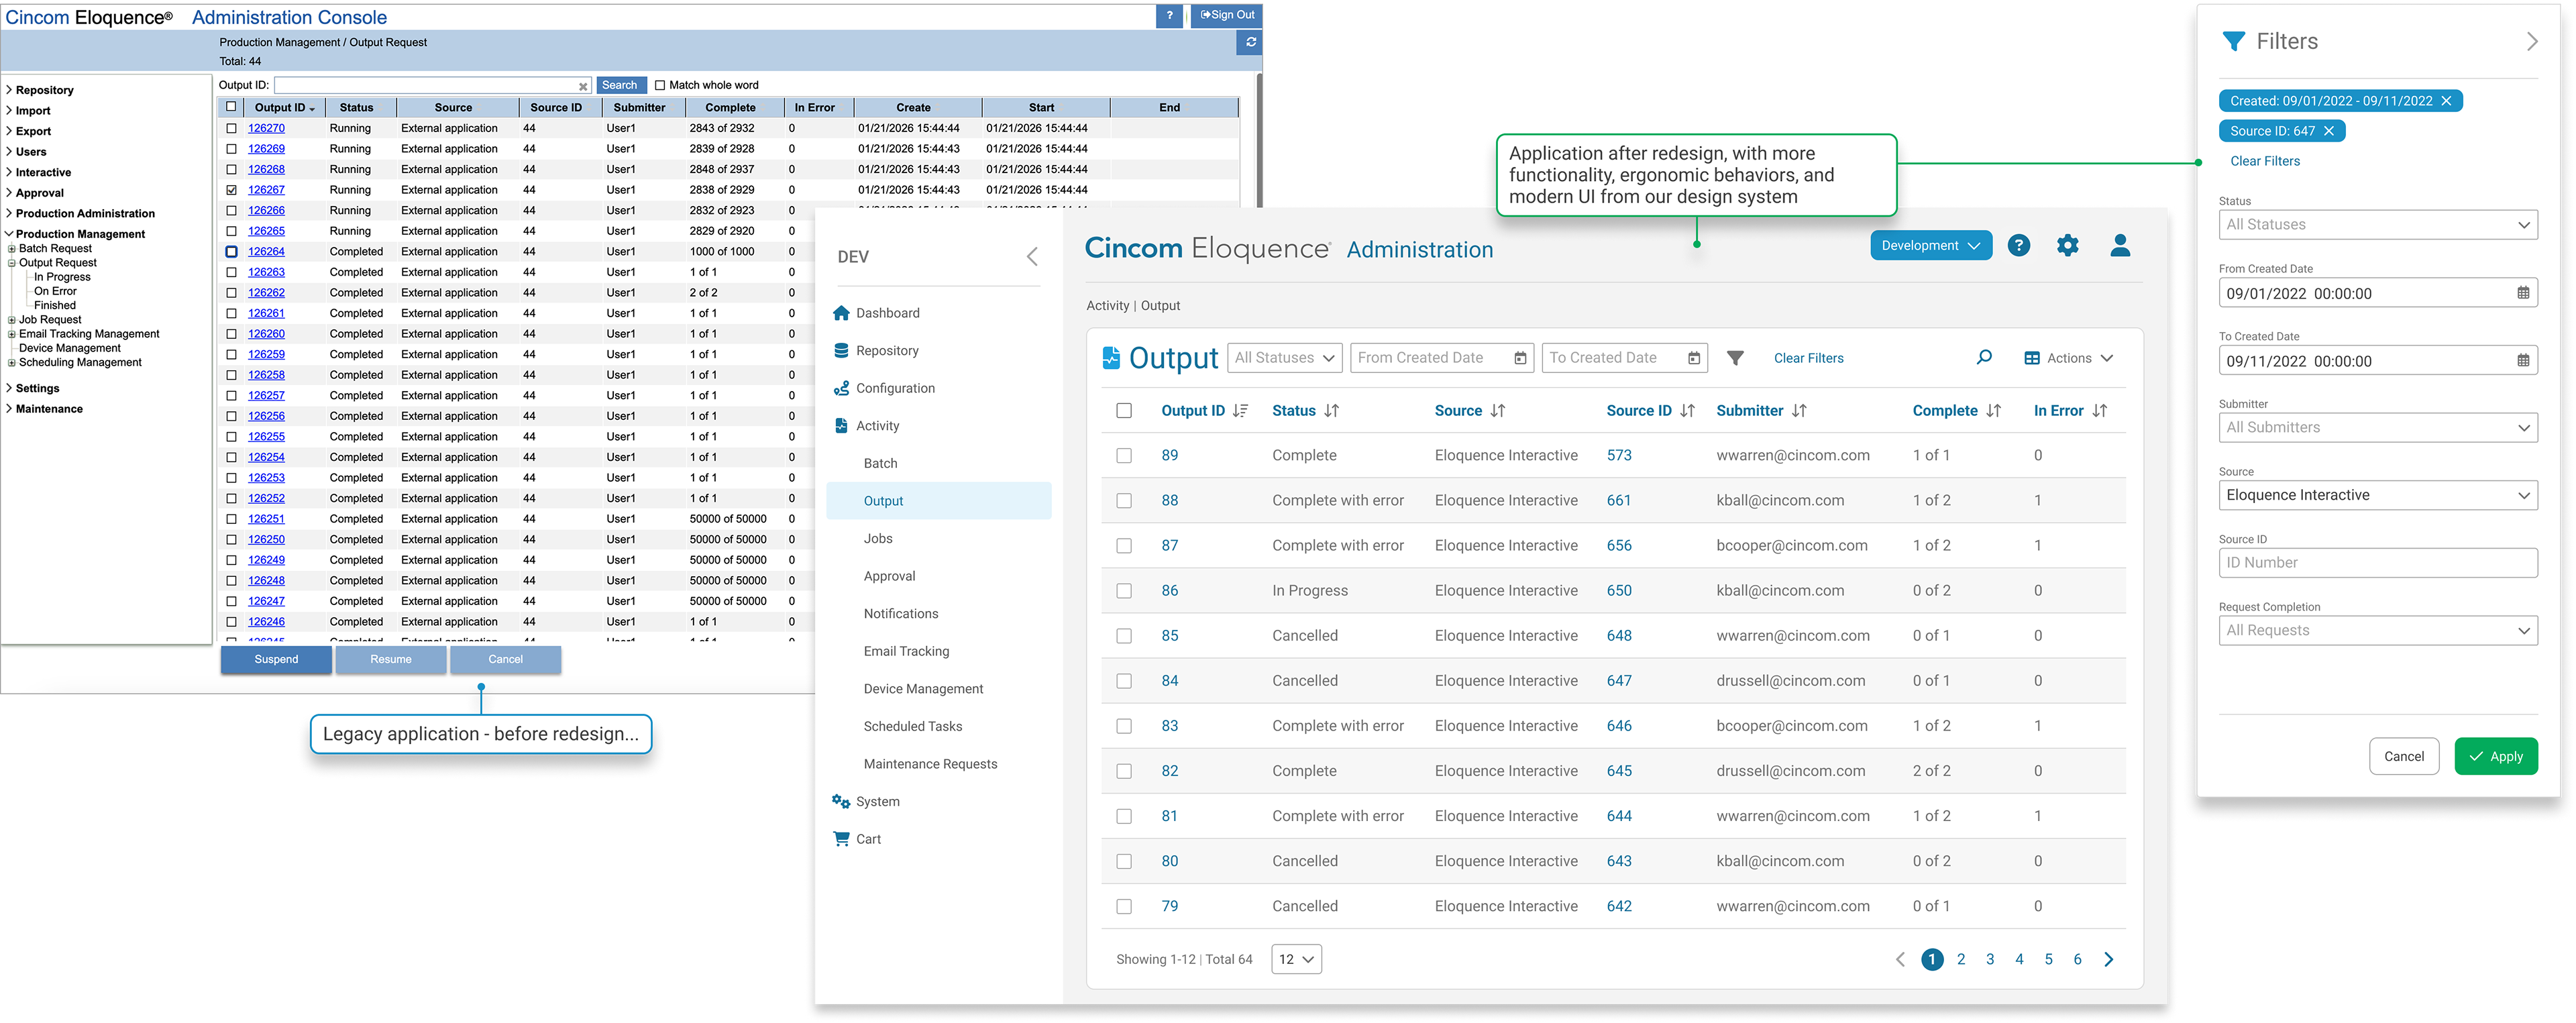Remove the Source ID: 647 filter chip
This screenshot has width=2576, height=1023.
[2328, 131]
